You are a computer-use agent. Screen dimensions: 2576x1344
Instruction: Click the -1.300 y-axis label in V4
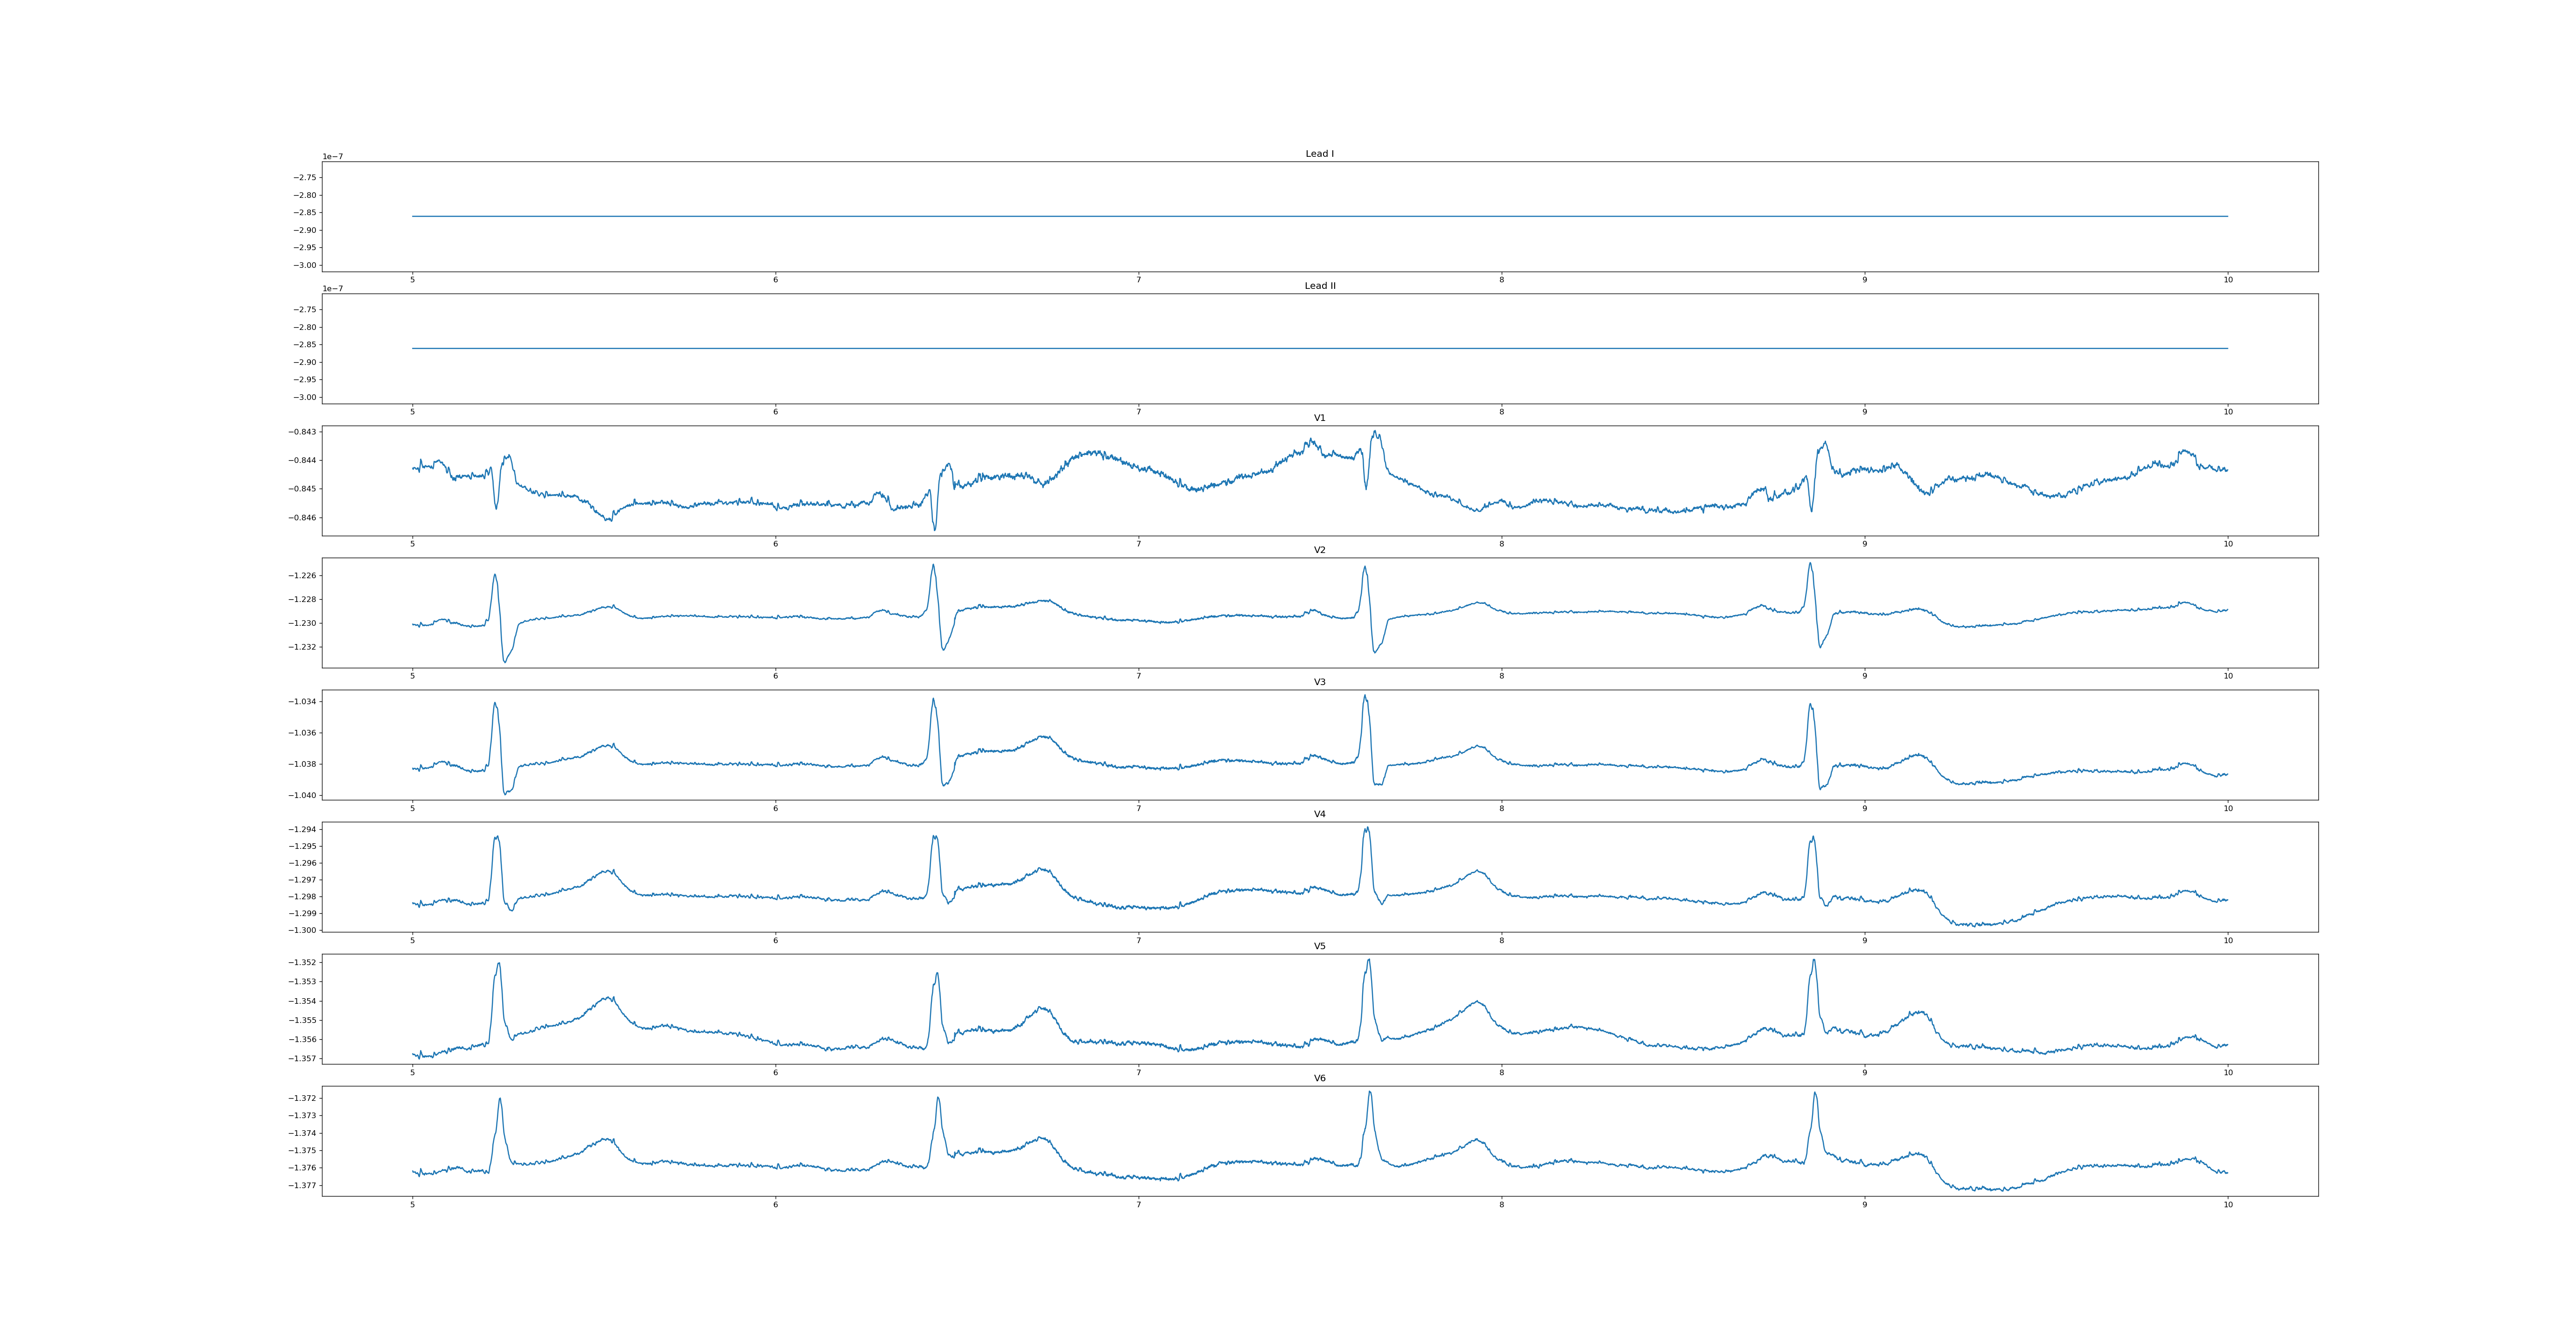tap(302, 930)
